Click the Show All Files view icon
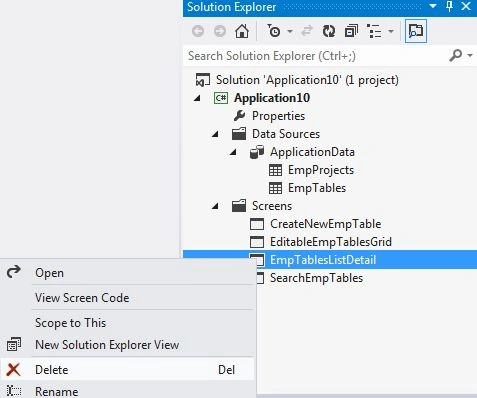This screenshot has height=398, width=477. [374, 31]
